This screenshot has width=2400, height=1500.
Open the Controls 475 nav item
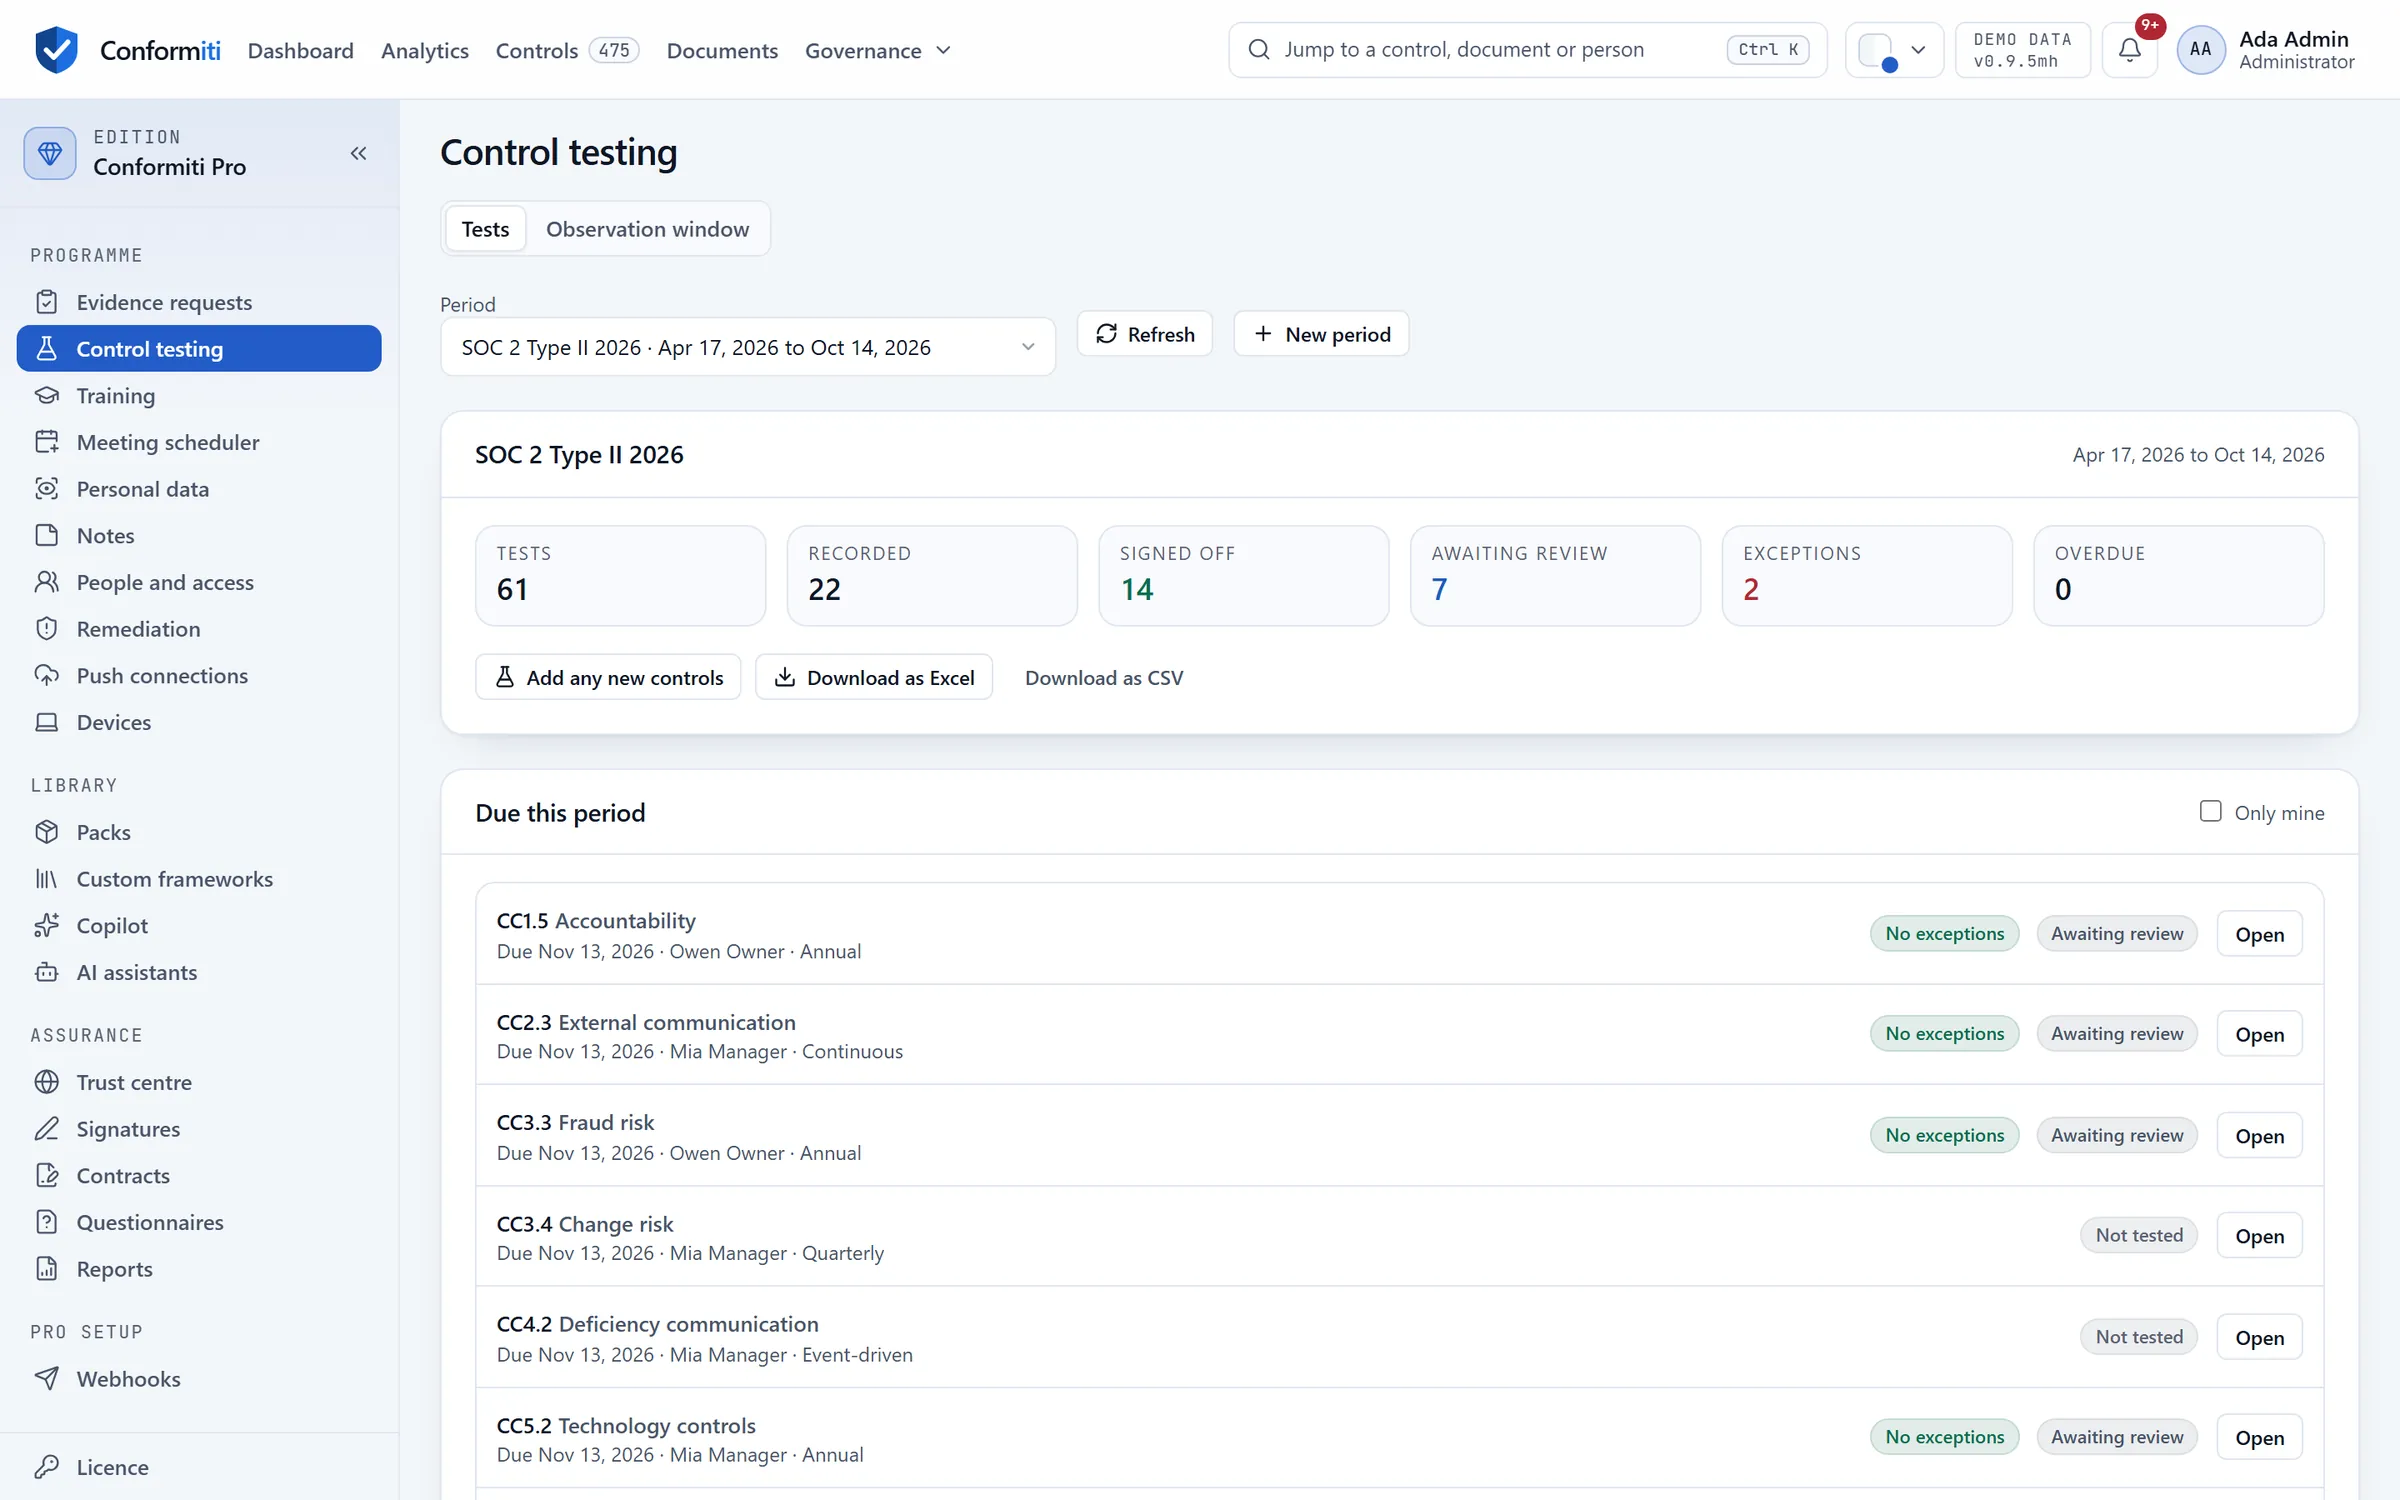(567, 50)
